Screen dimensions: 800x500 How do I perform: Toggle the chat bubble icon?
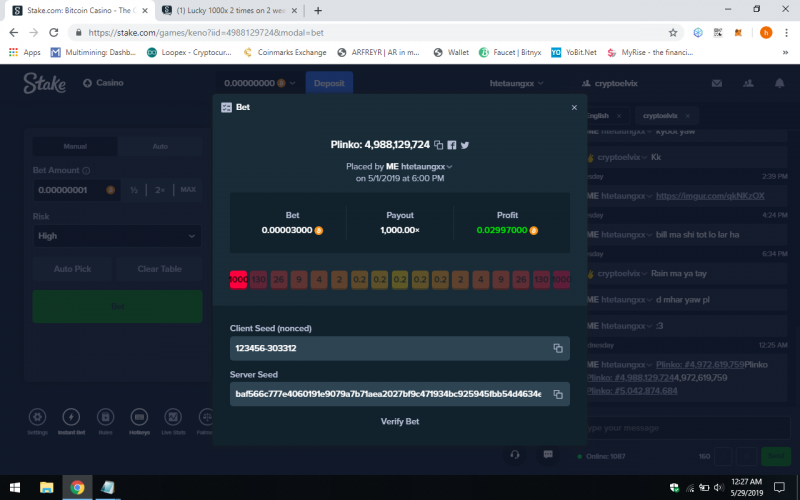(x=548, y=455)
